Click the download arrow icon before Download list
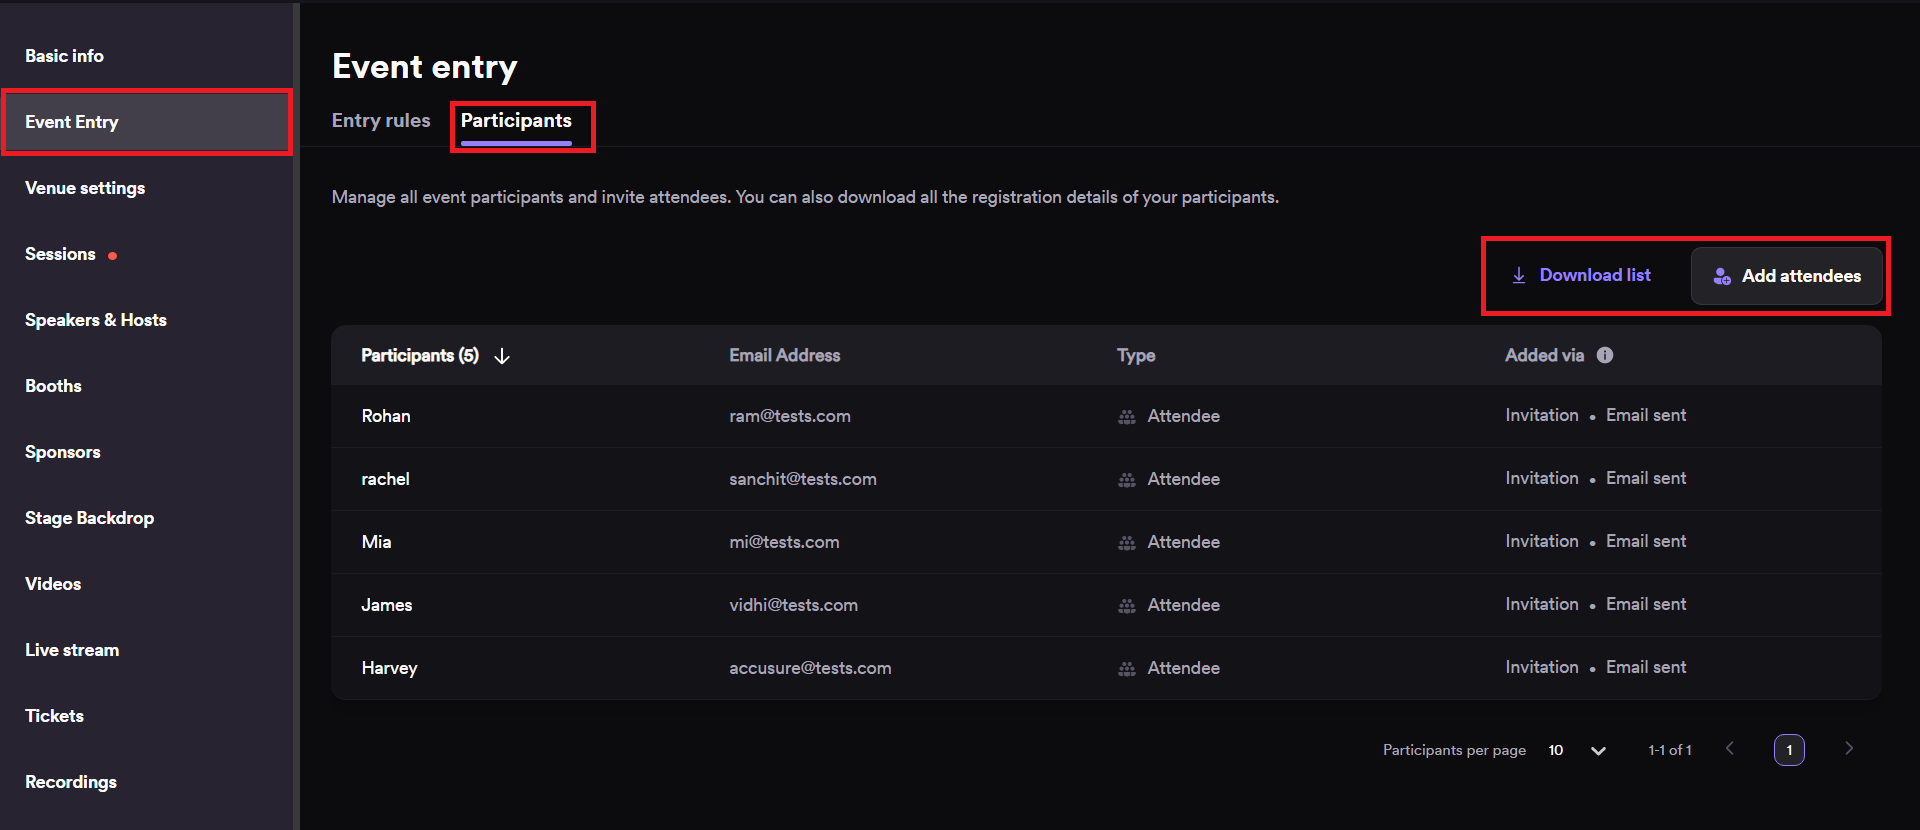 (1519, 275)
